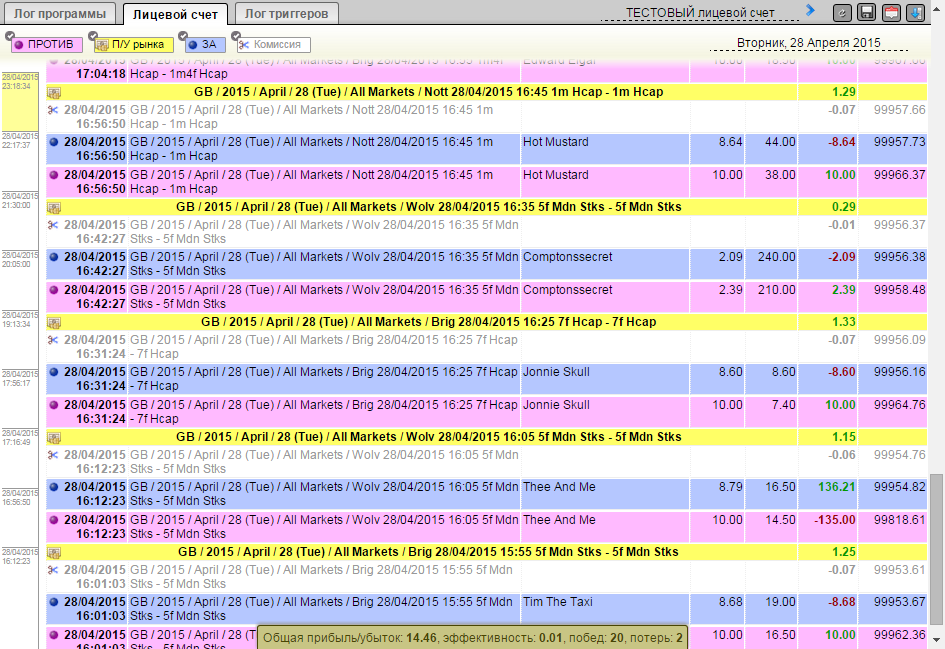Click the blue down-arrow sort icon
Viewport: 945px width, 649px height.
[915, 13]
